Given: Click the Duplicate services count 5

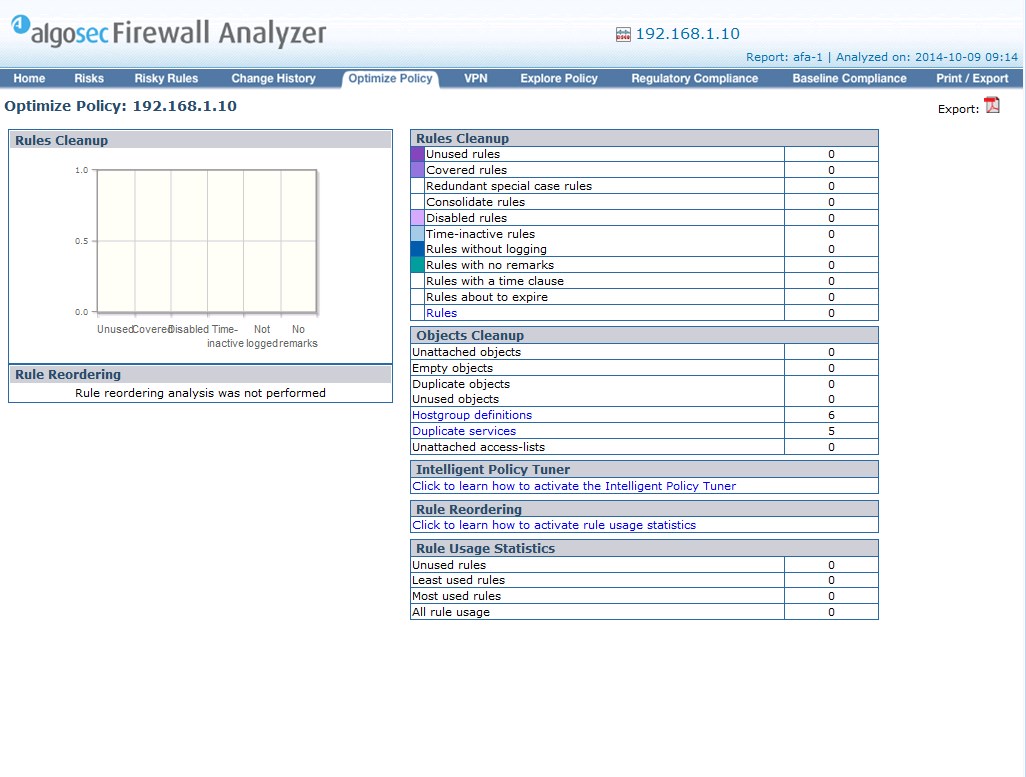Looking at the screenshot, I should click(x=831, y=431).
